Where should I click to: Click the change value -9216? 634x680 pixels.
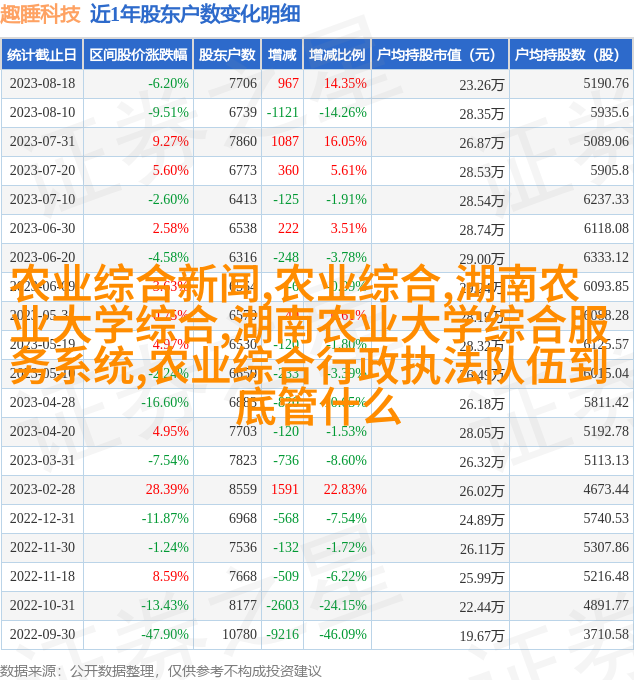pyautogui.click(x=283, y=634)
